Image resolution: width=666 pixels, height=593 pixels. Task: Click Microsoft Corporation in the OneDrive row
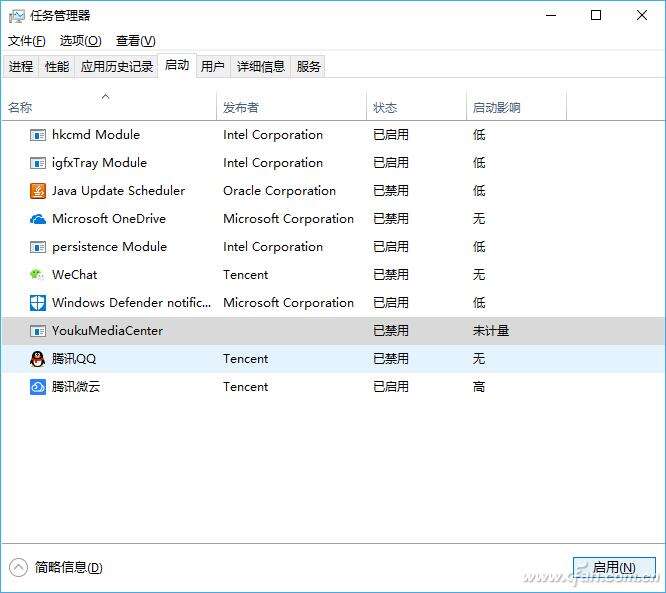(x=288, y=219)
